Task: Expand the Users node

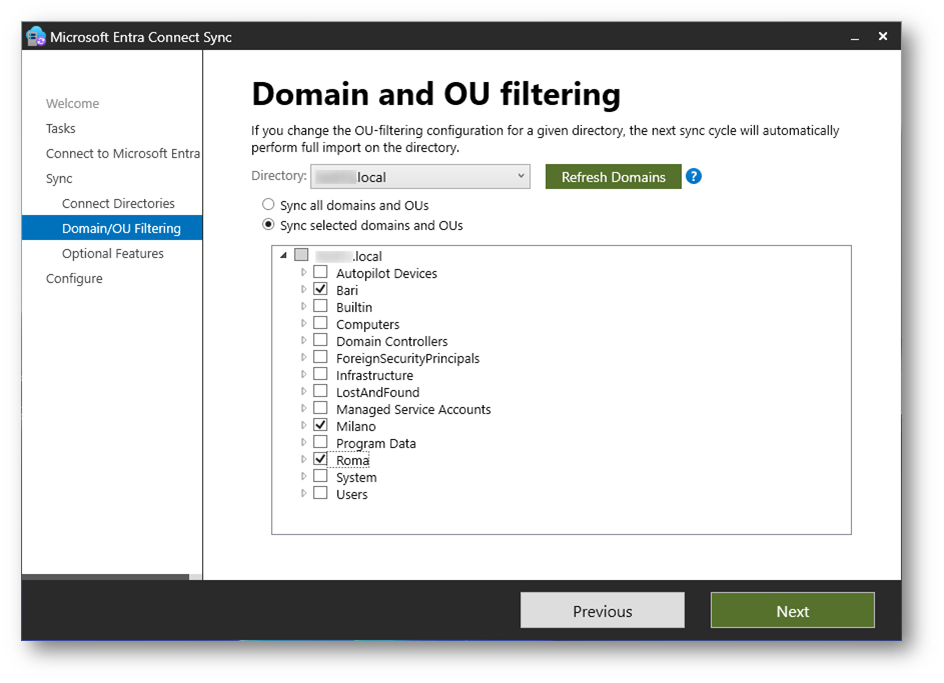Action: point(303,493)
